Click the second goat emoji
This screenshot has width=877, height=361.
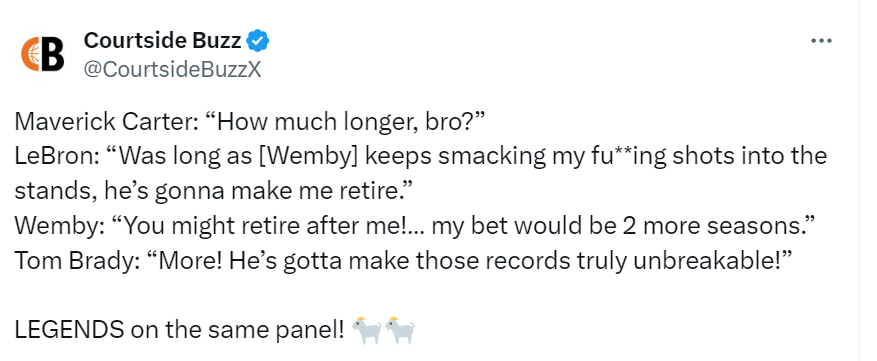click(399, 330)
